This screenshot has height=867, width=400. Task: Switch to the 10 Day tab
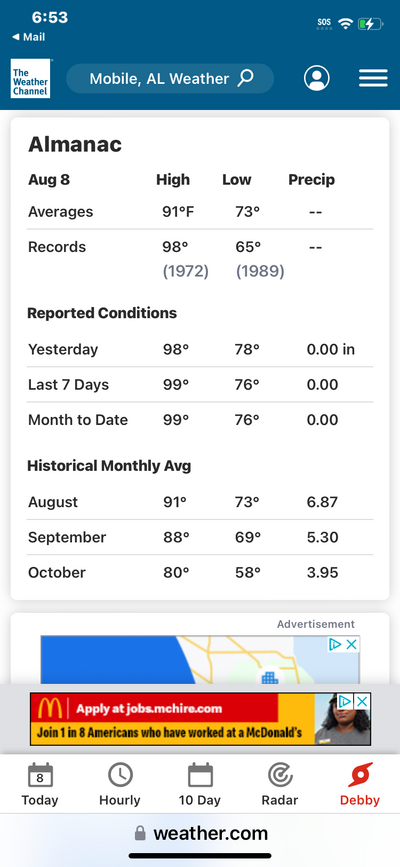coord(200,784)
